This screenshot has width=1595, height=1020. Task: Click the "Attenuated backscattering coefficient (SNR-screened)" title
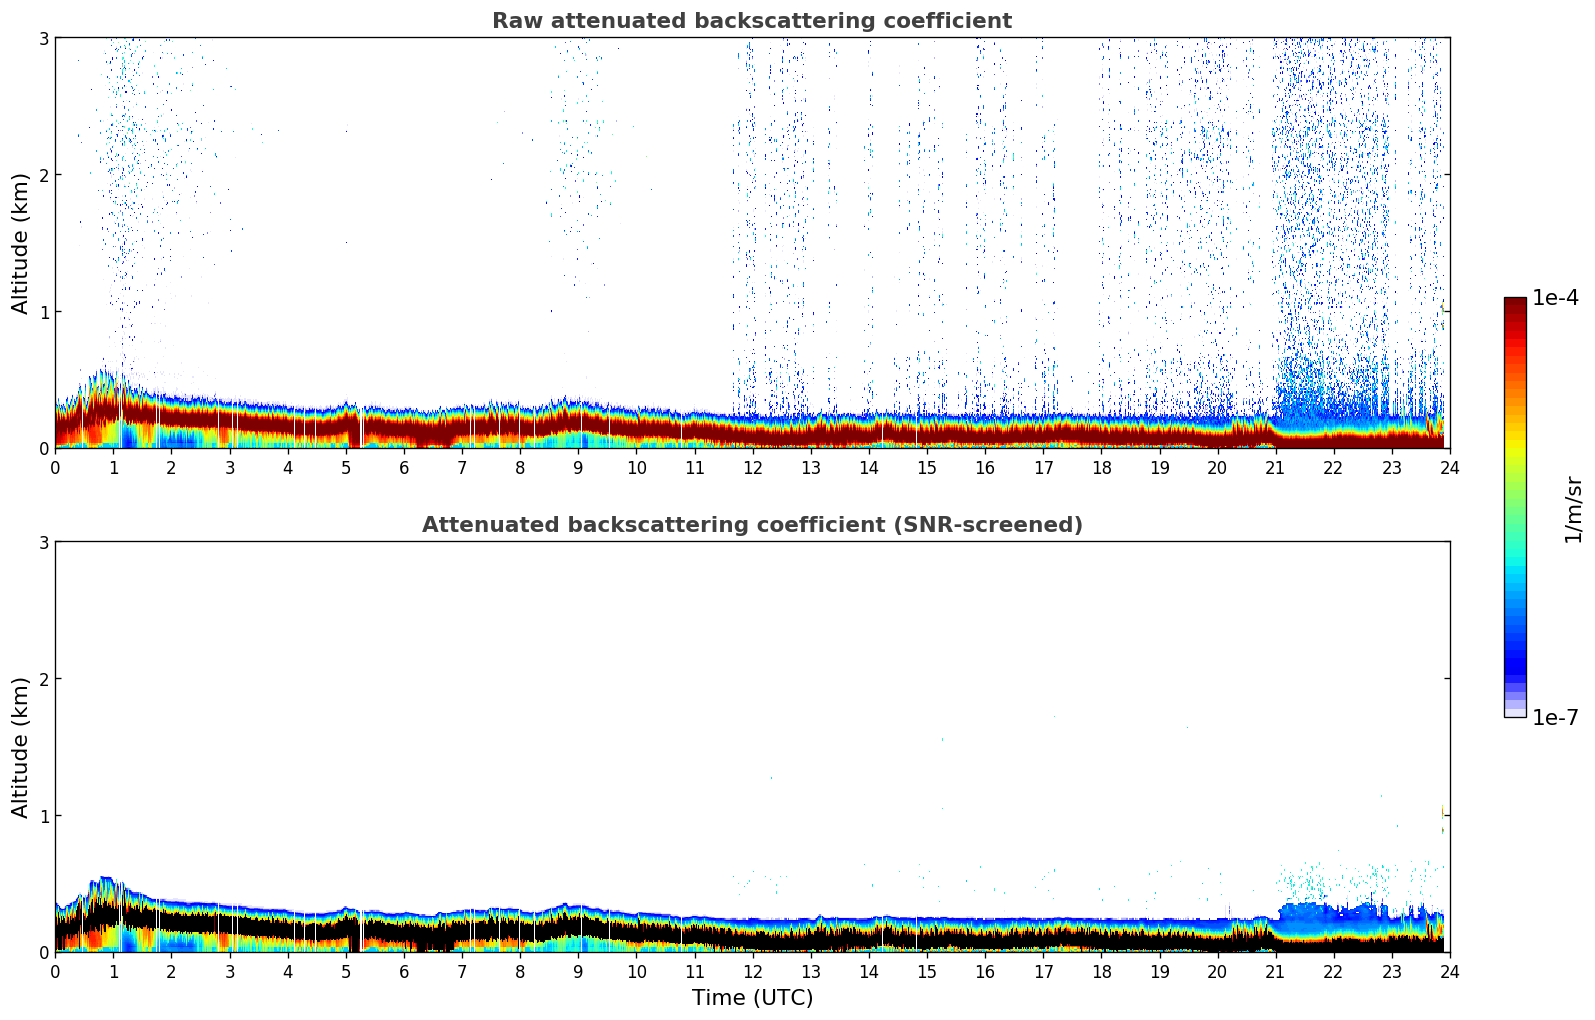751,525
